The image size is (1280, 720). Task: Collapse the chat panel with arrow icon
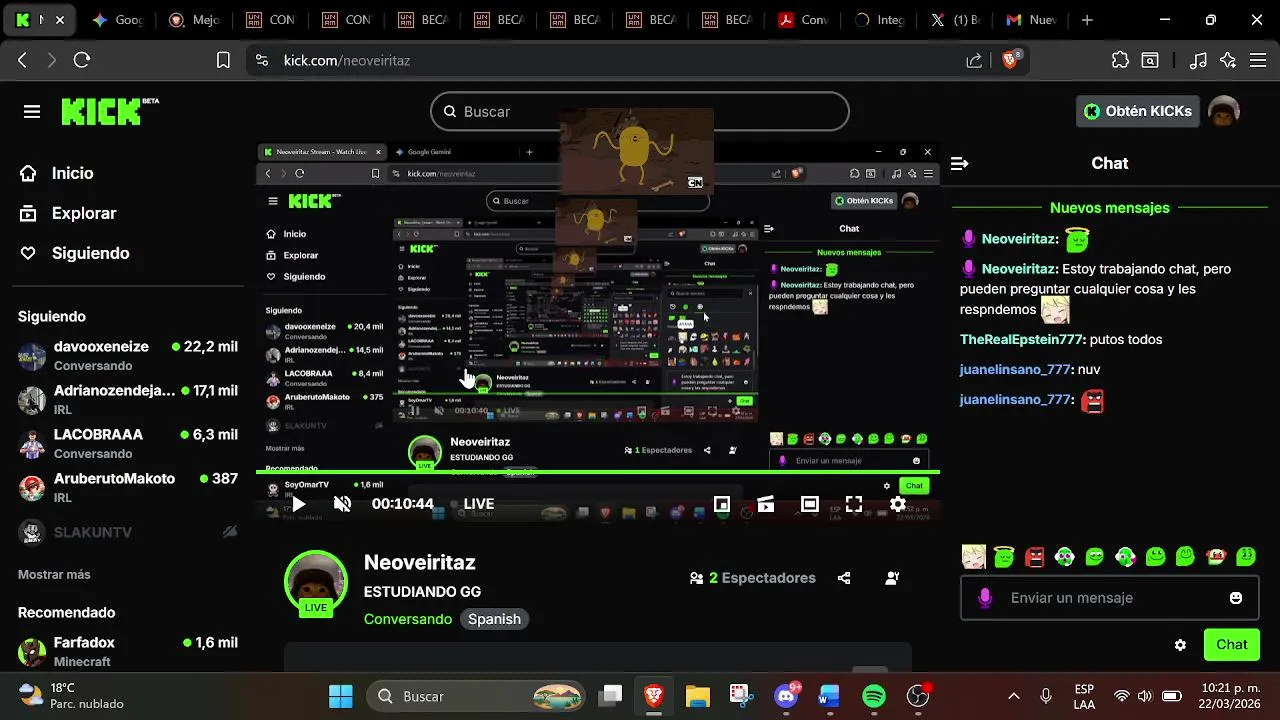[x=960, y=163]
